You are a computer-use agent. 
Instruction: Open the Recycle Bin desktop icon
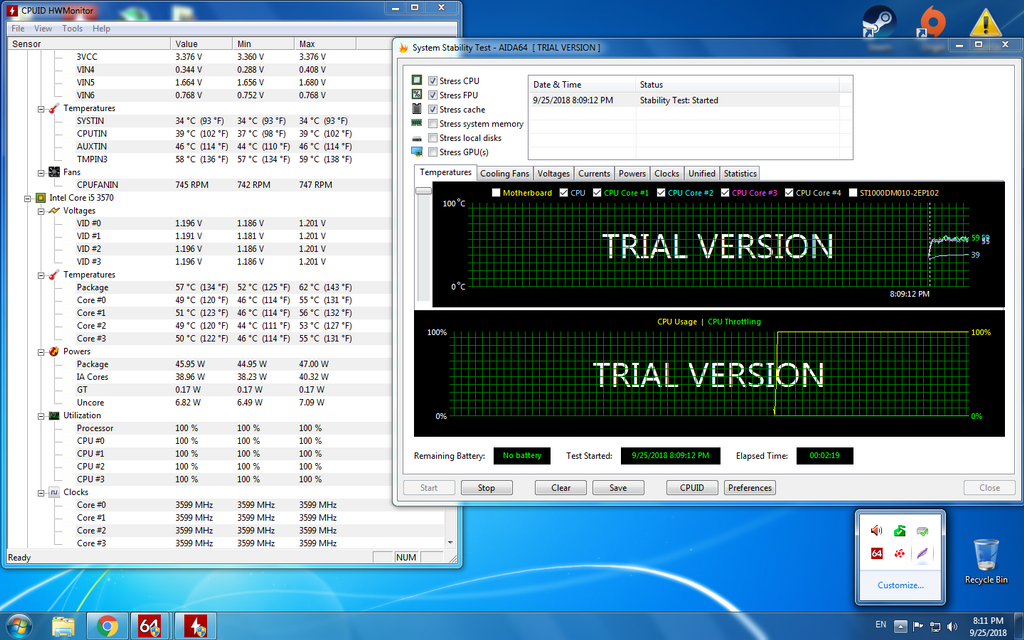(986, 560)
